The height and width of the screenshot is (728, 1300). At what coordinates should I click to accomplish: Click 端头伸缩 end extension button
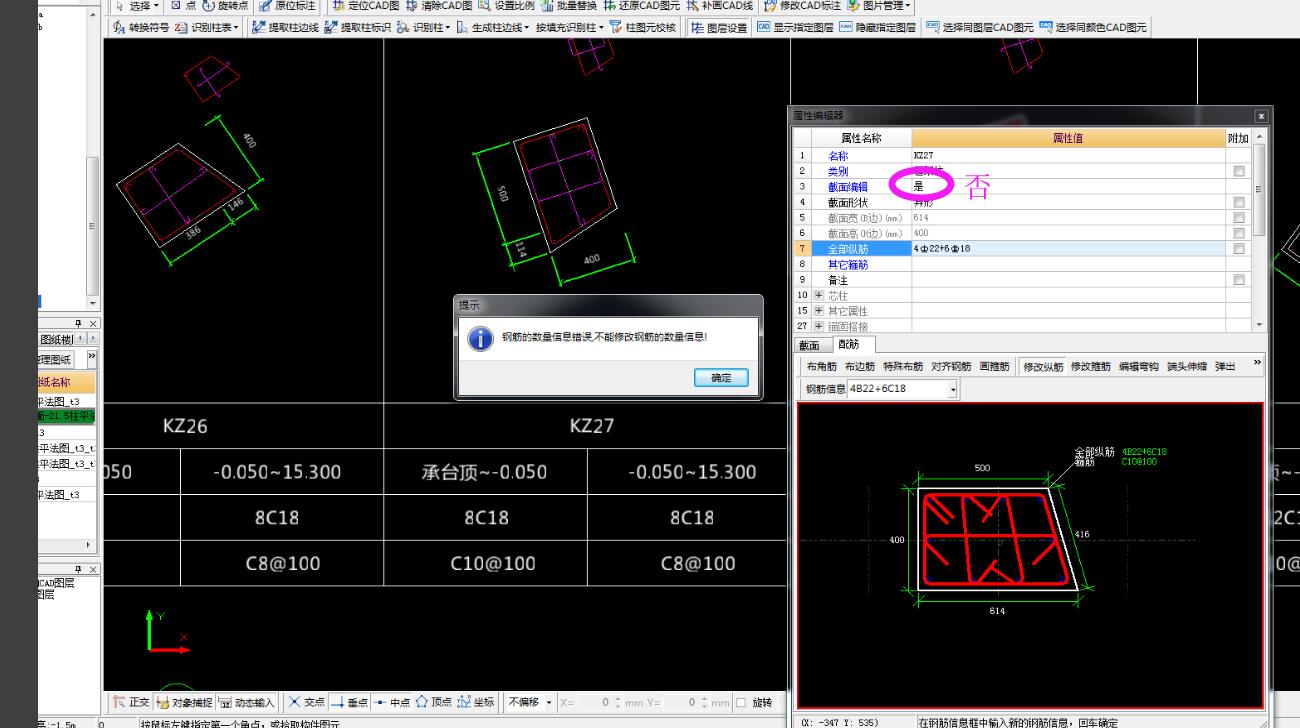tap(1187, 367)
